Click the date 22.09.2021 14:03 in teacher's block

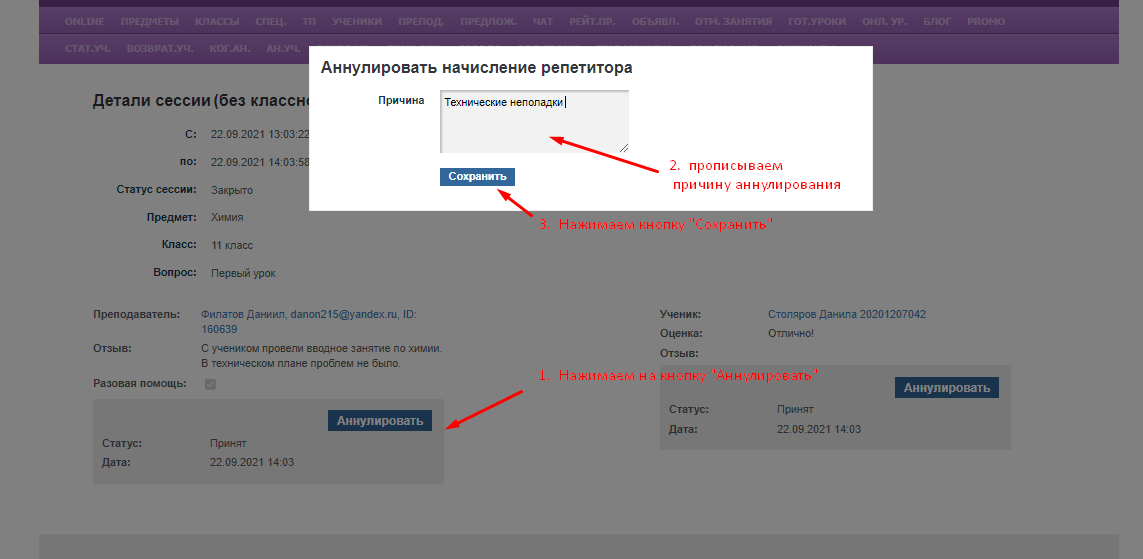click(252, 462)
